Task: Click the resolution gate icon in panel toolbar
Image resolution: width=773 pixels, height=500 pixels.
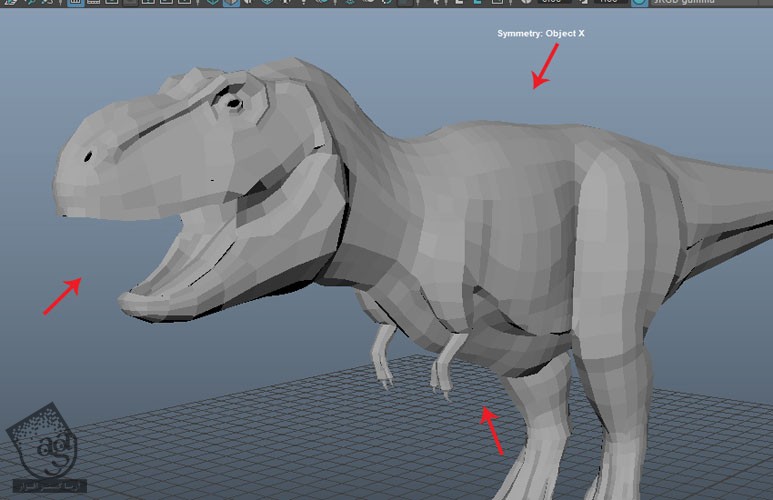Action: tap(111, 3)
